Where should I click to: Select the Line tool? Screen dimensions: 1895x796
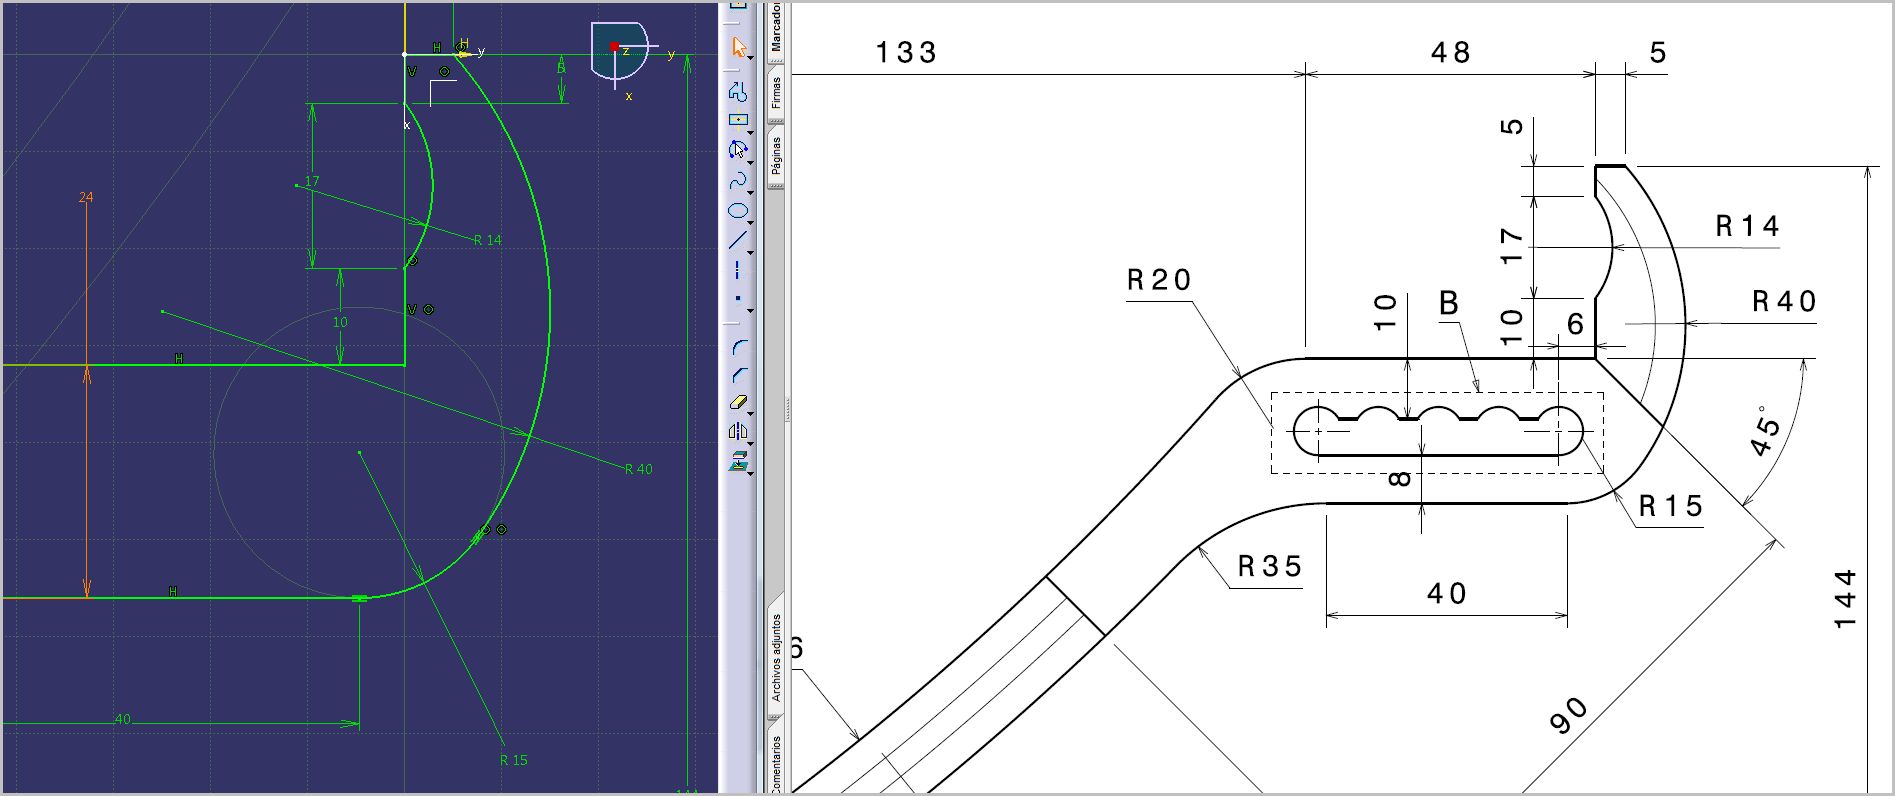coord(738,240)
